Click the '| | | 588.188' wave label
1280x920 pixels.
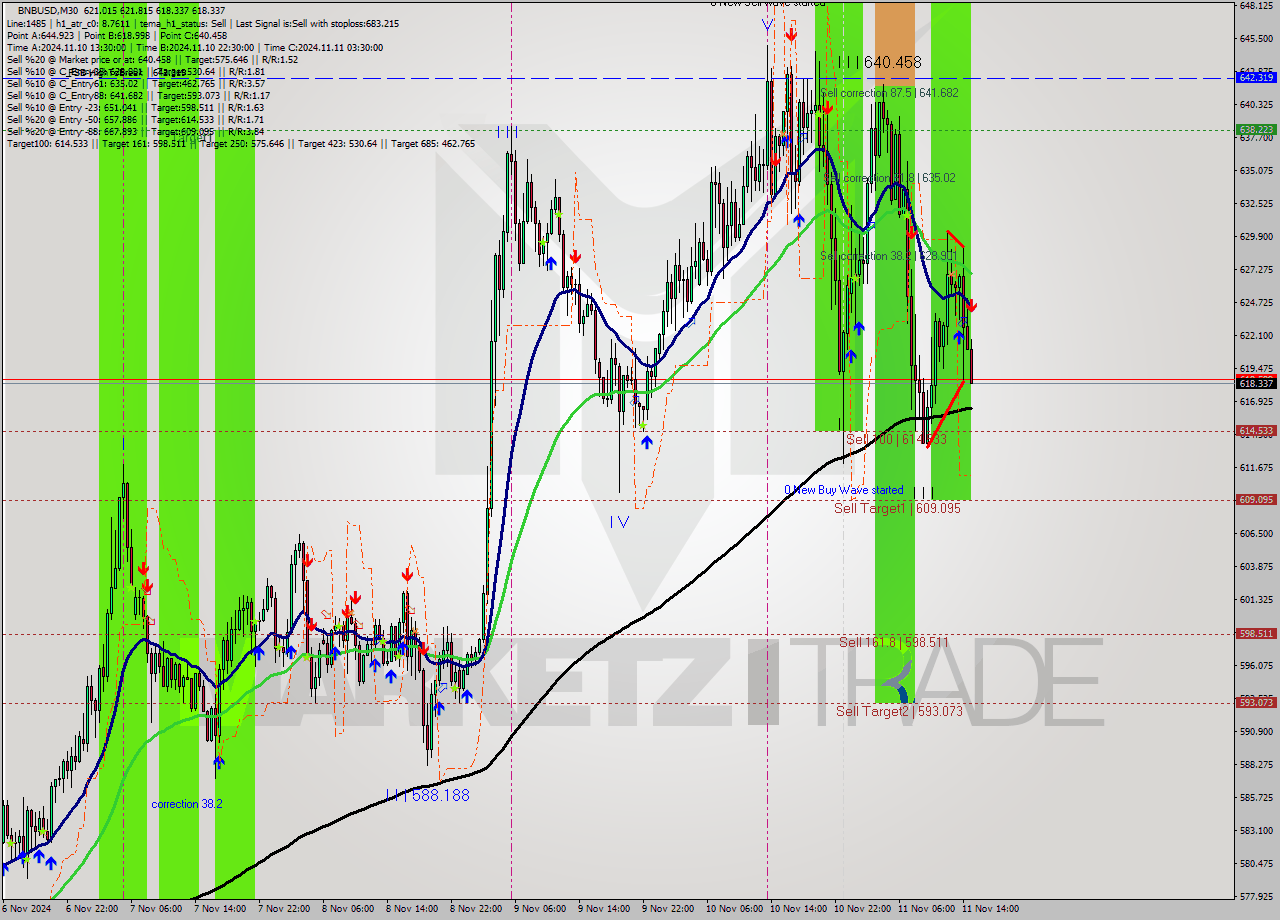pos(427,795)
